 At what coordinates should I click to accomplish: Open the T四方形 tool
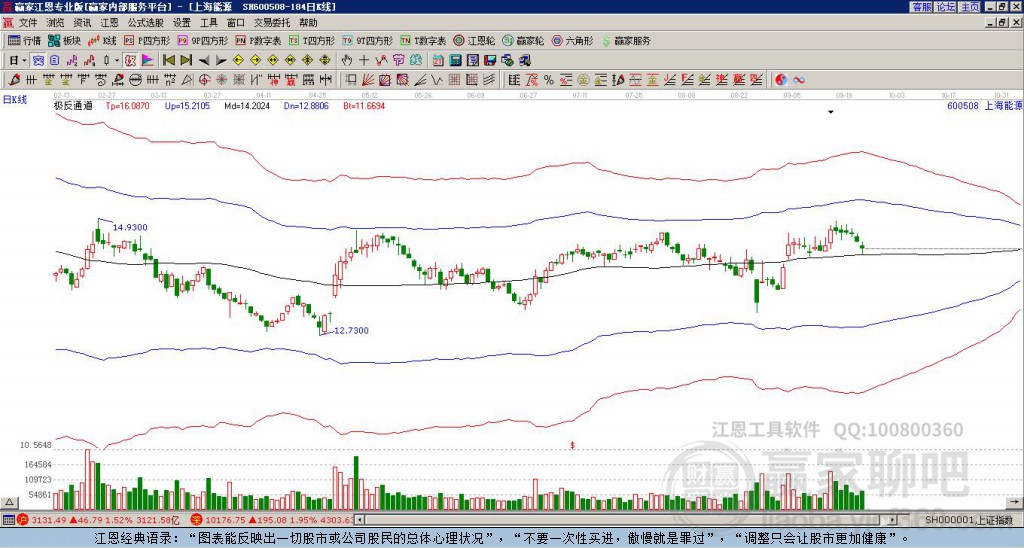point(312,40)
